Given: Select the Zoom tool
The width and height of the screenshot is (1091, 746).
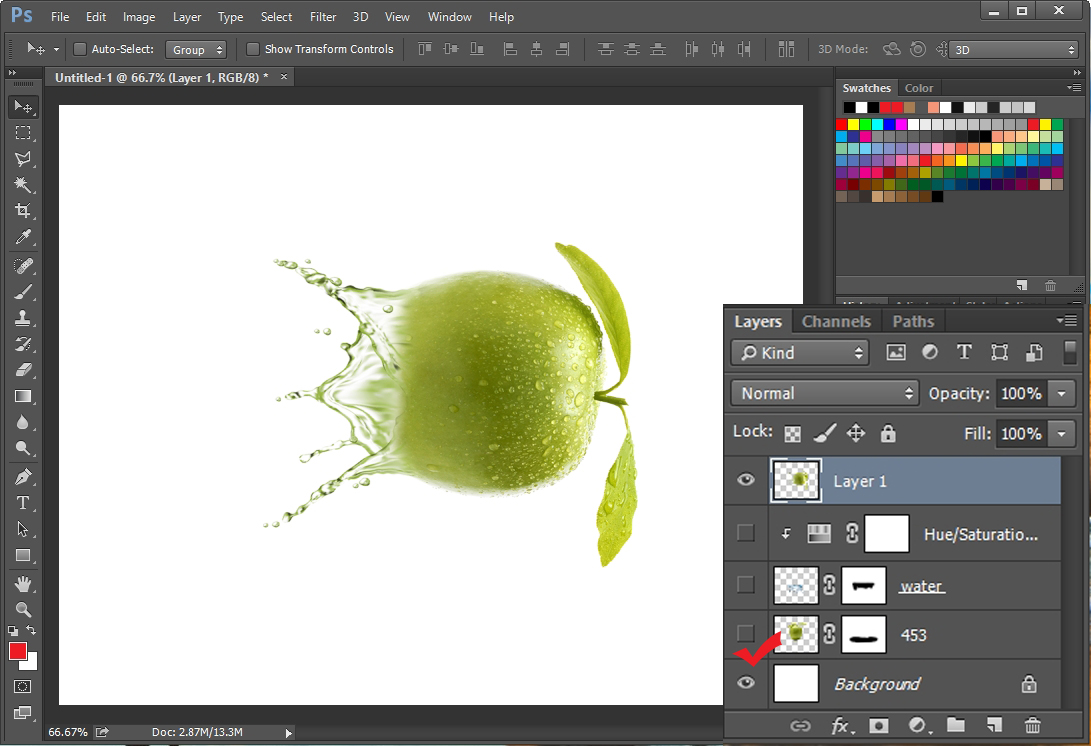Looking at the screenshot, I should tap(23, 610).
